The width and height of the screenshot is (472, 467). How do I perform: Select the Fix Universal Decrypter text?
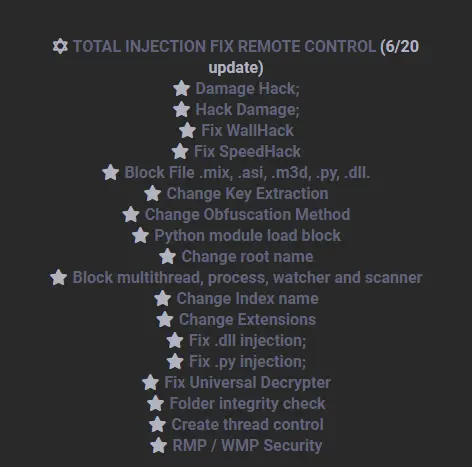tap(247, 383)
